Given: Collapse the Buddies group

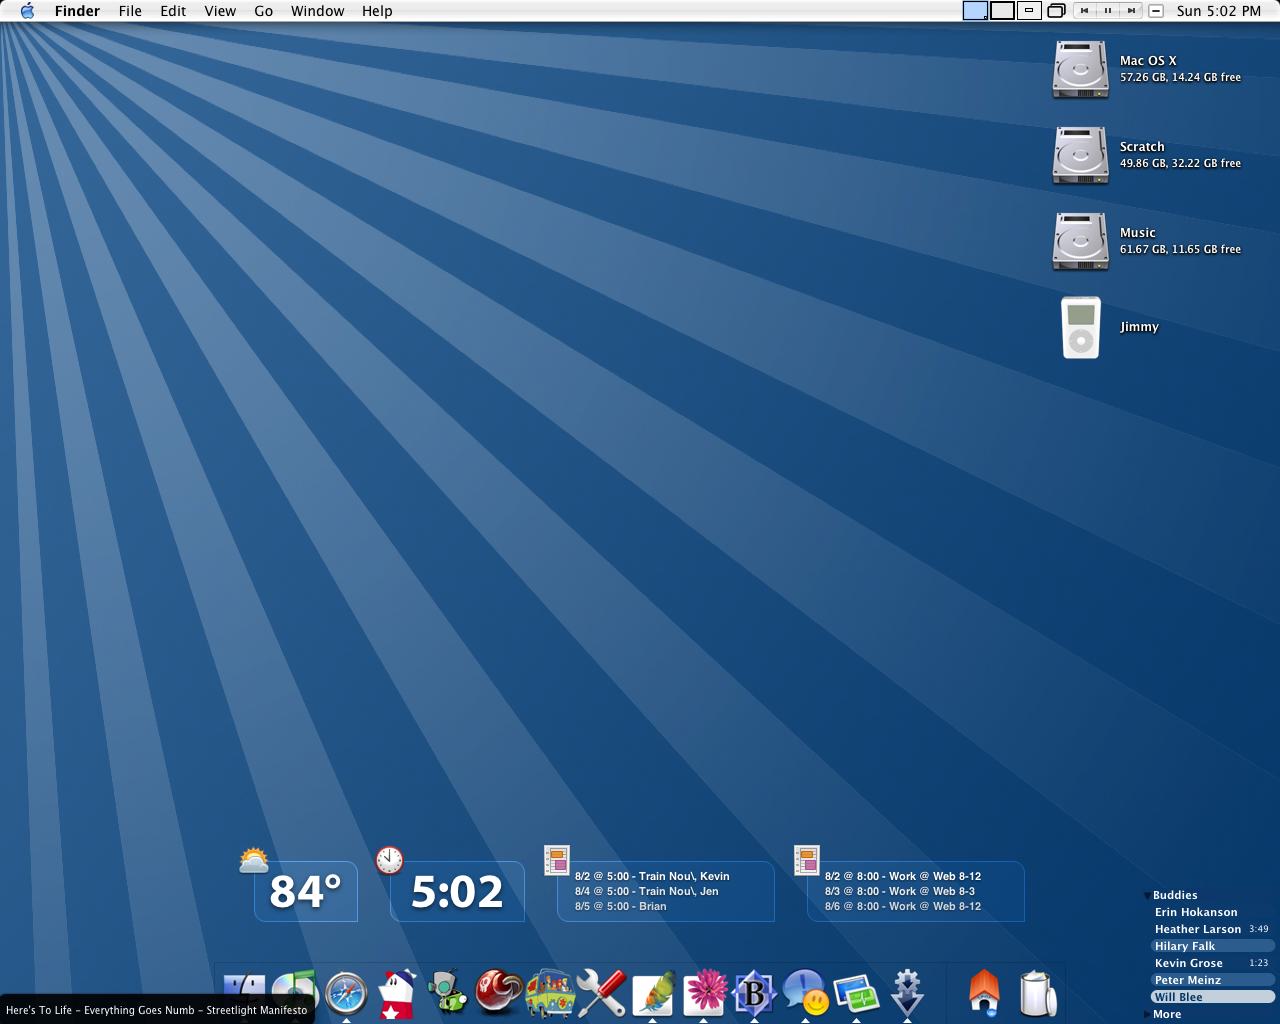Looking at the screenshot, I should [x=1146, y=895].
